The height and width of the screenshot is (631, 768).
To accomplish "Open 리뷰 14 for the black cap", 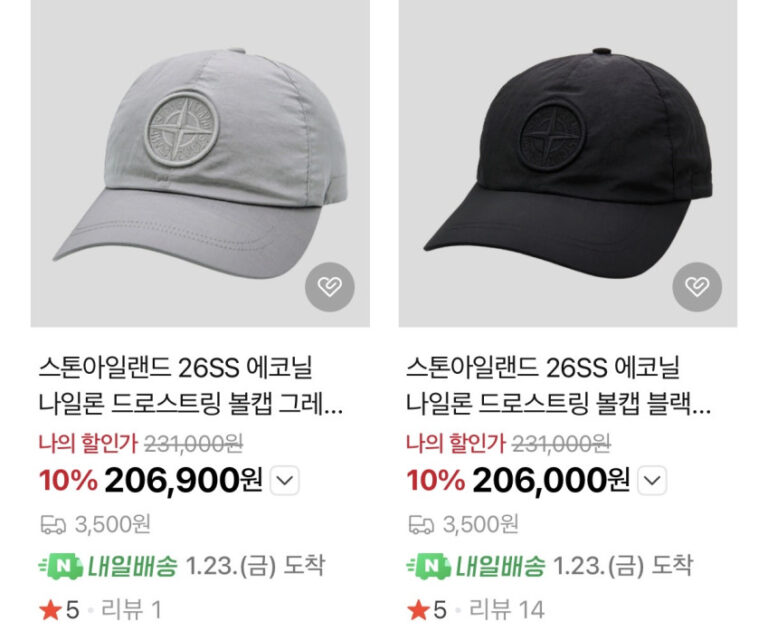I will click(507, 610).
